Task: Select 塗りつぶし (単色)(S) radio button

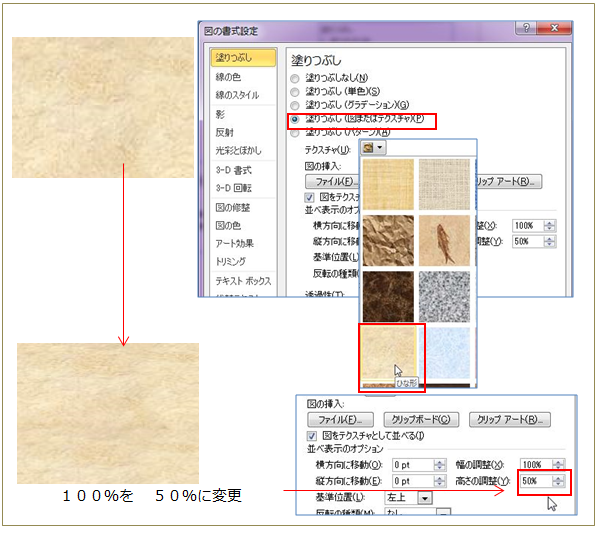Action: pyautogui.click(x=294, y=92)
